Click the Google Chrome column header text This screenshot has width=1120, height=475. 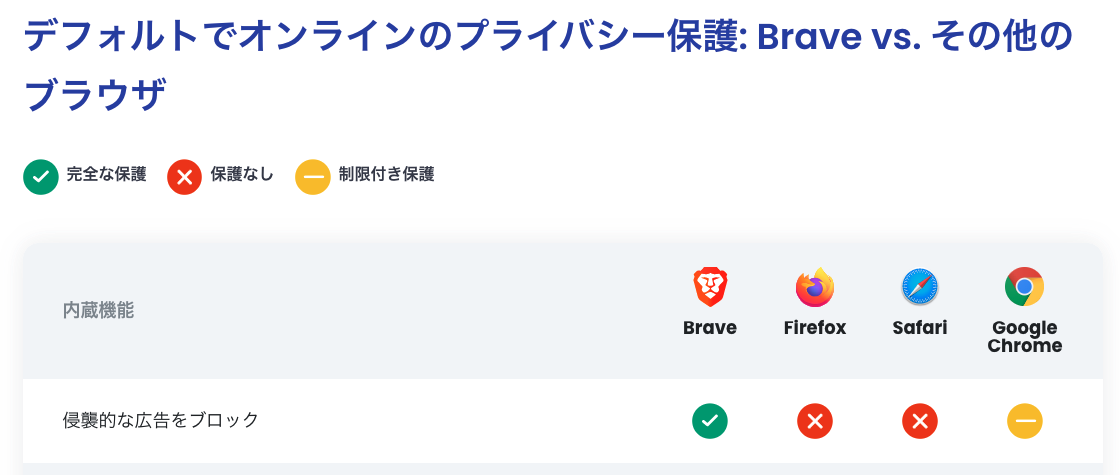click(1025, 337)
